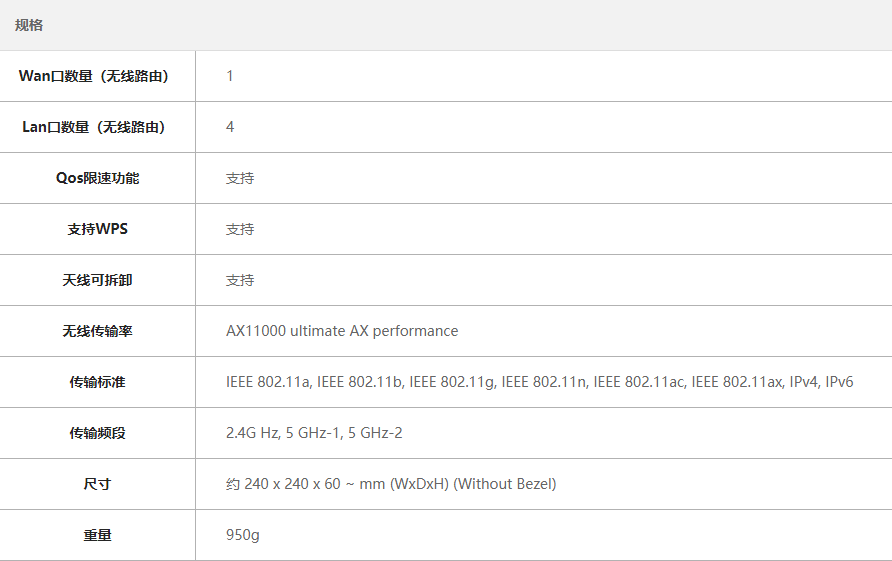Select the 无线传输率 label
The height and width of the screenshot is (561, 892).
(97, 331)
